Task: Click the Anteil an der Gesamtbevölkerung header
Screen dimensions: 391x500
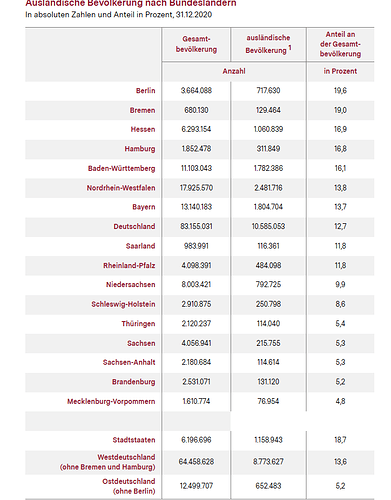Action: (340, 44)
